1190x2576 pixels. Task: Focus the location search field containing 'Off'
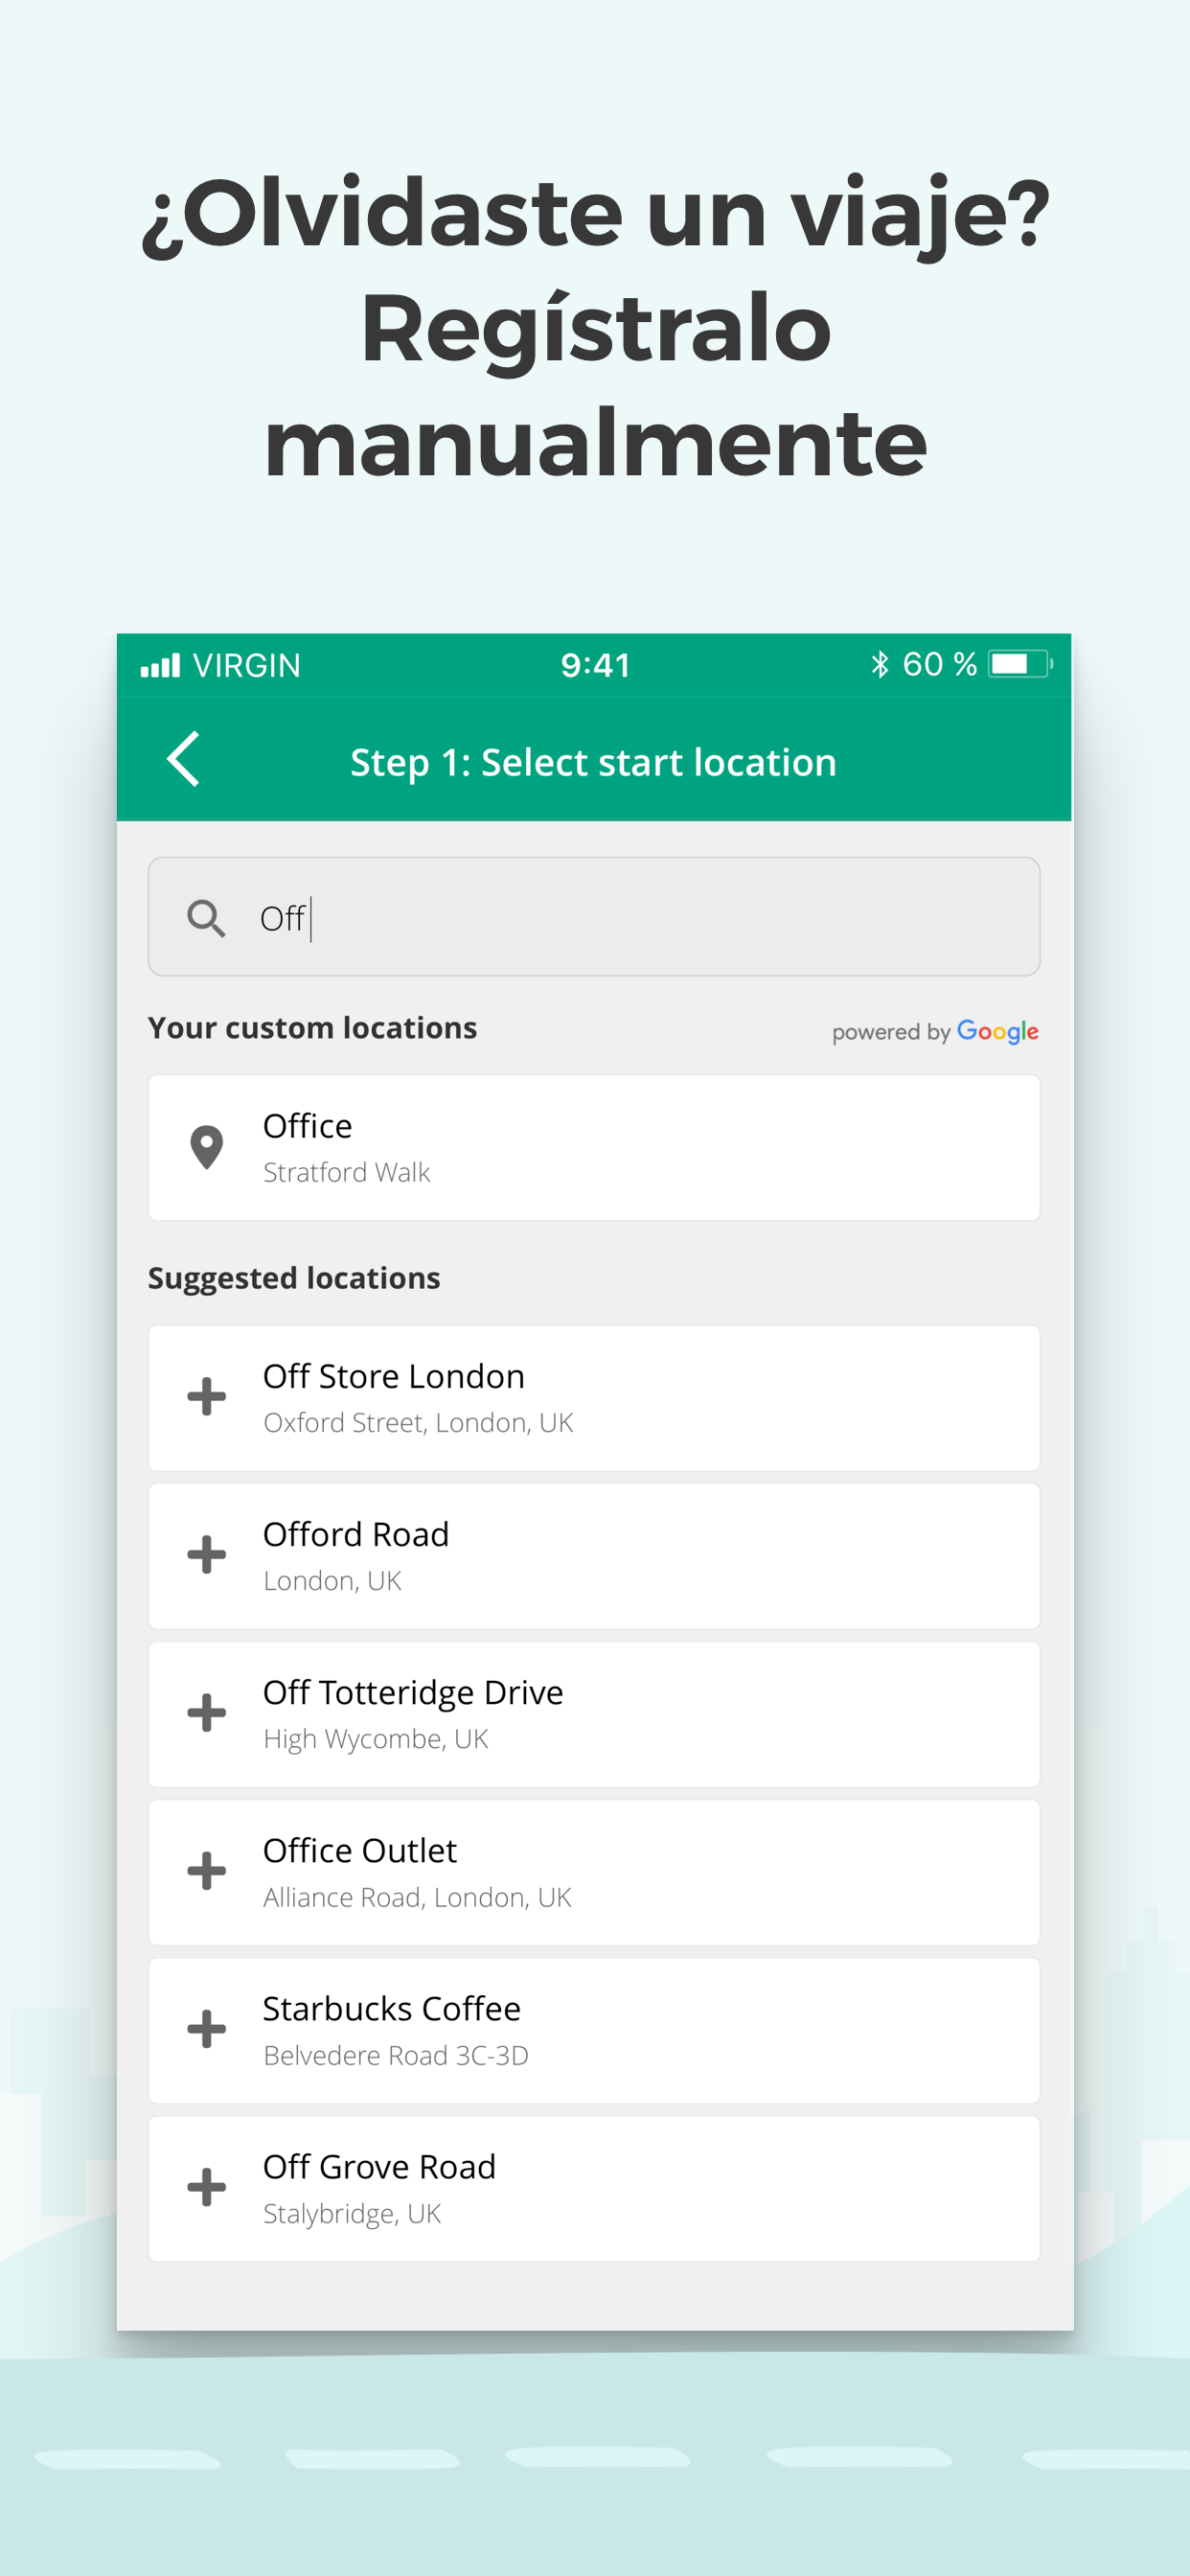pos(594,917)
